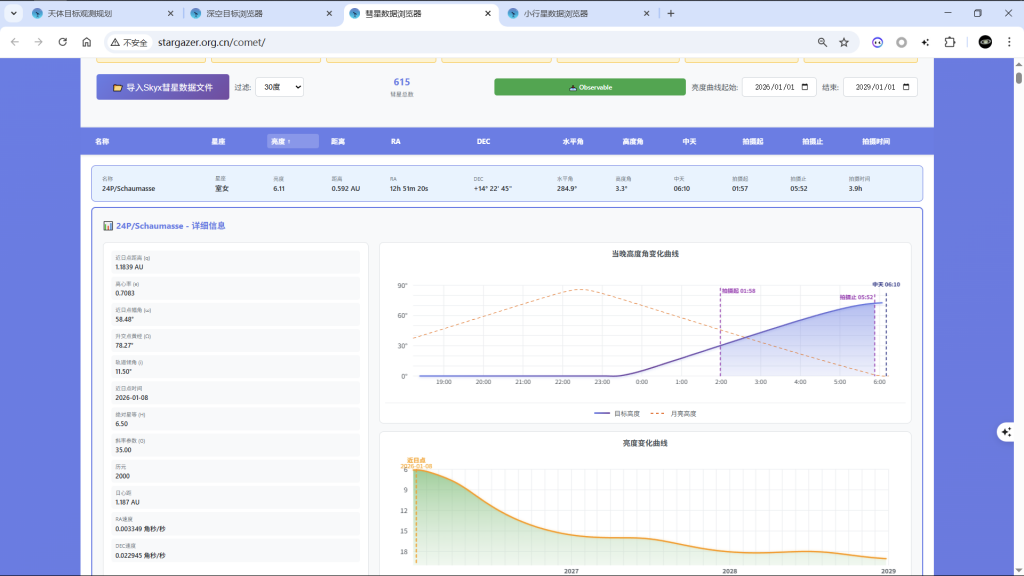Viewport: 1024px width, 576px height.
Task: Click the floating sparkle assistant icon at right edge
Action: (1006, 432)
